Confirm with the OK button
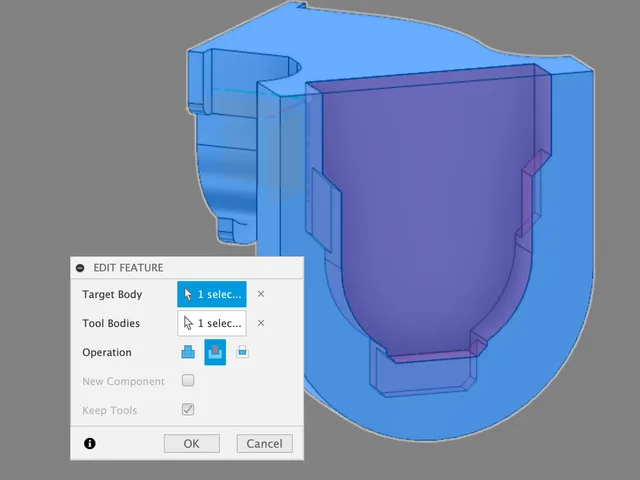 point(191,443)
